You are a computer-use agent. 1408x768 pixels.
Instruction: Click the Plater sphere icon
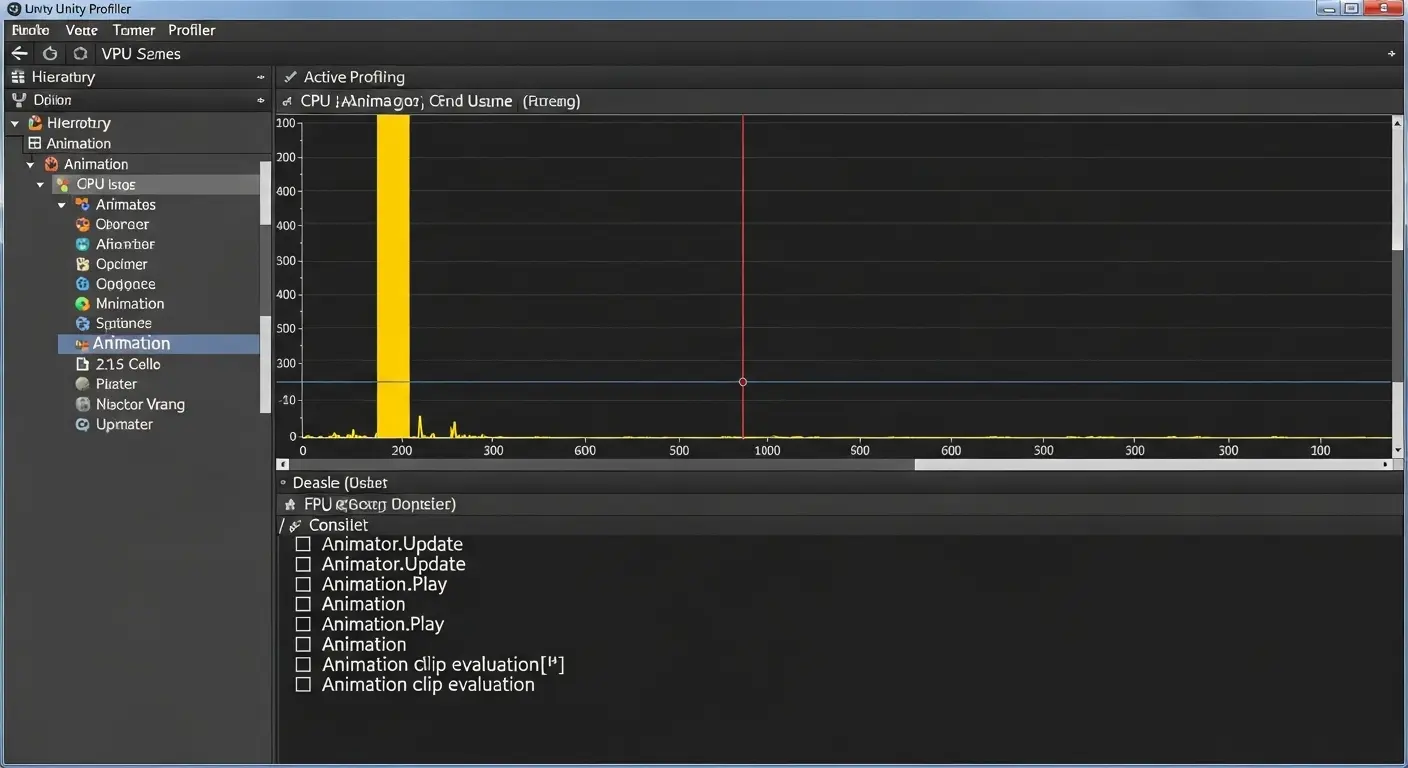[x=83, y=384]
